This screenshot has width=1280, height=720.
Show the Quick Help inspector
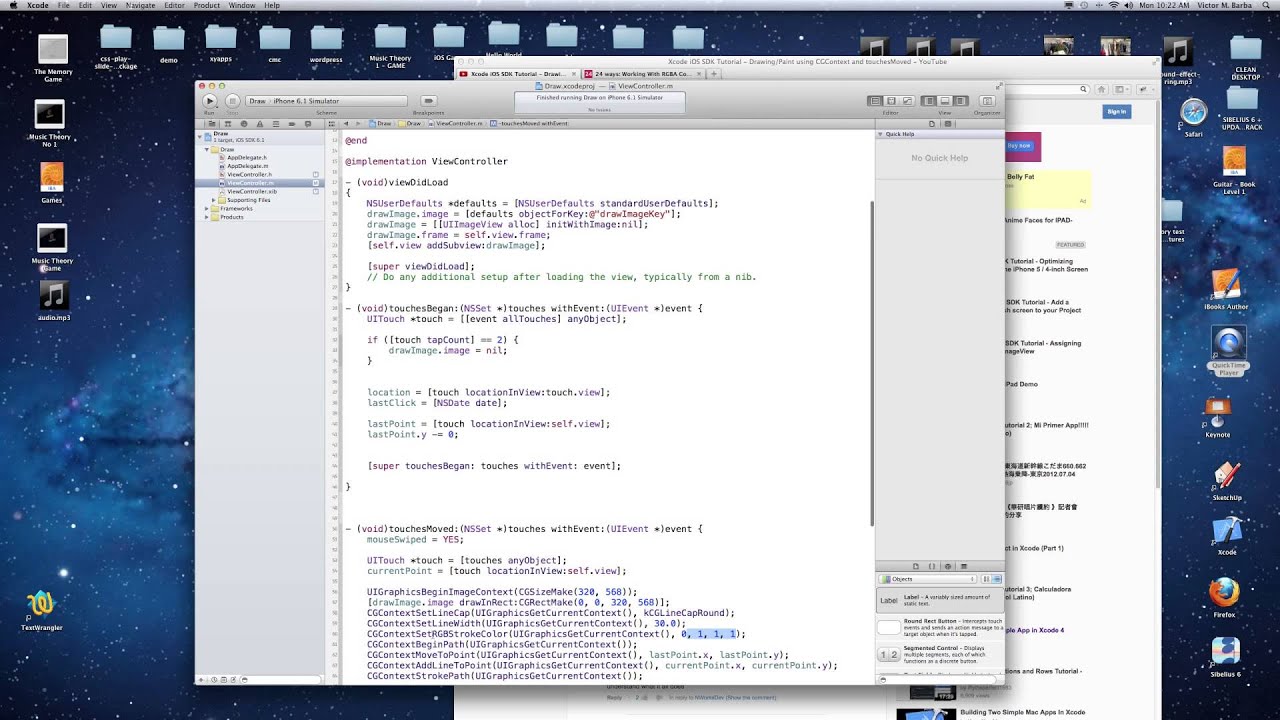[x=947, y=124]
